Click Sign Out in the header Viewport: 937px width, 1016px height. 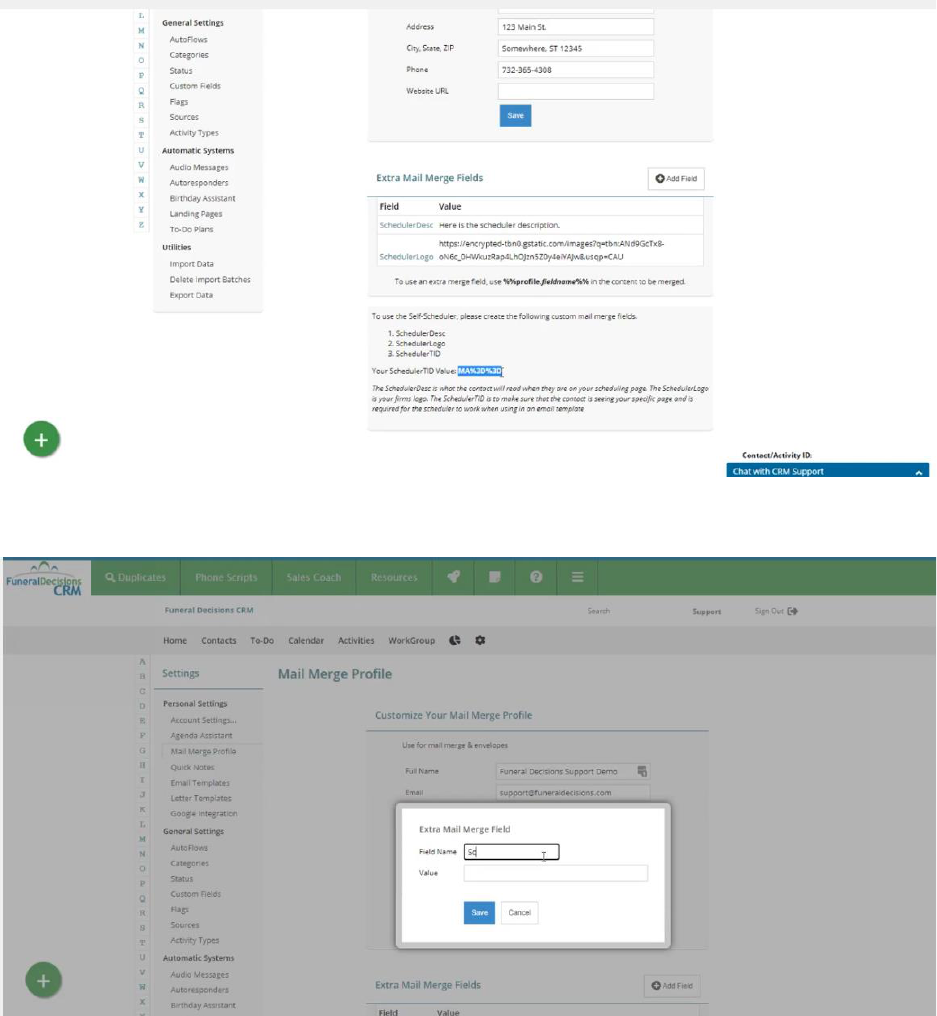point(776,611)
